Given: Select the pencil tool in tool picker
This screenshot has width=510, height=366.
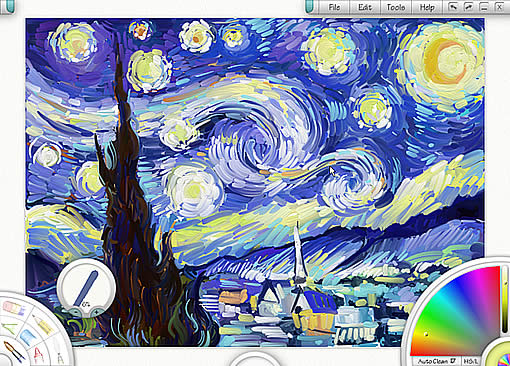Looking at the screenshot, I should 43,325.
